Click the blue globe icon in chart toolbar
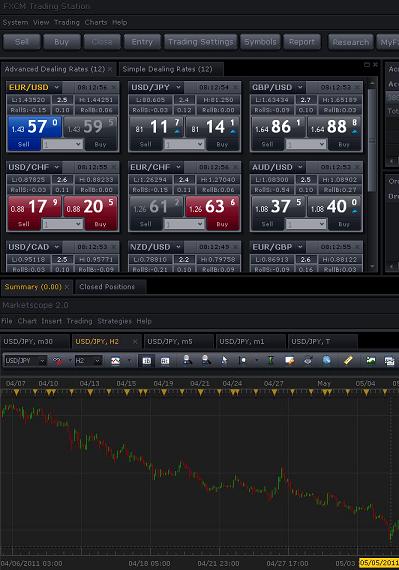399x570 pixels. [x=326, y=360]
